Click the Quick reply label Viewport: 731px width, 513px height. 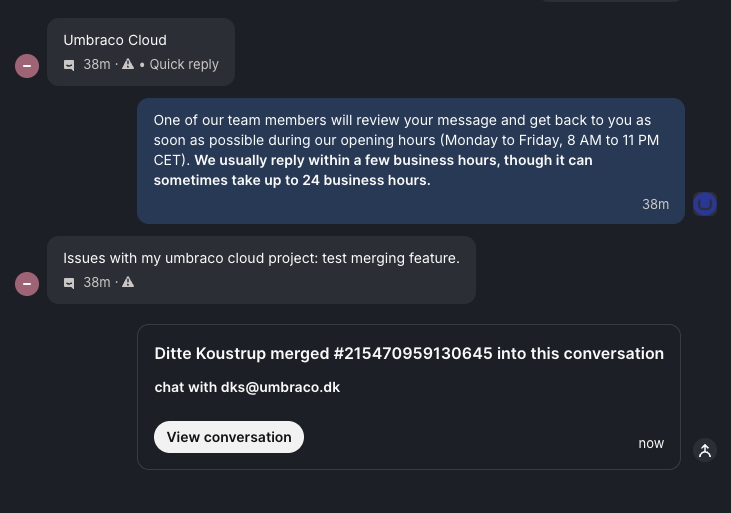tap(184, 64)
